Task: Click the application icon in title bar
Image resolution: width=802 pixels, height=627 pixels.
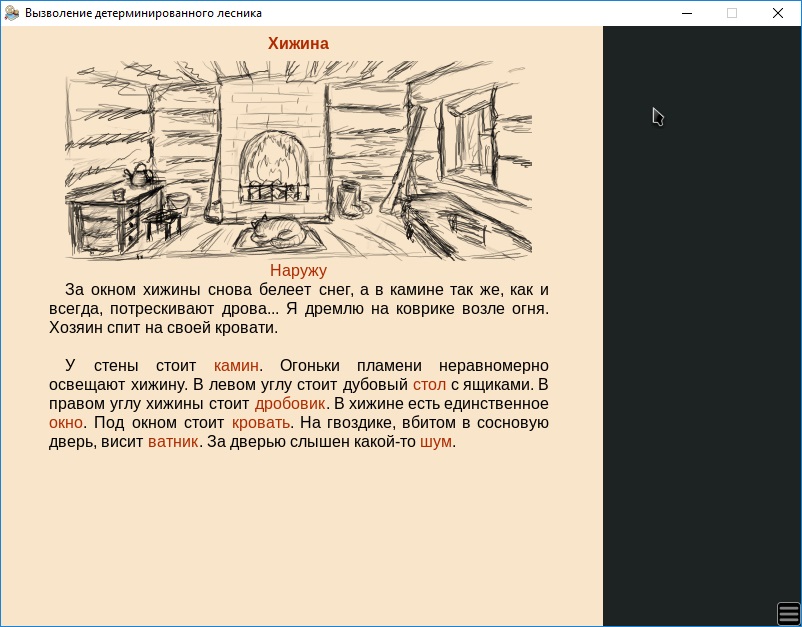Action: 12,13
